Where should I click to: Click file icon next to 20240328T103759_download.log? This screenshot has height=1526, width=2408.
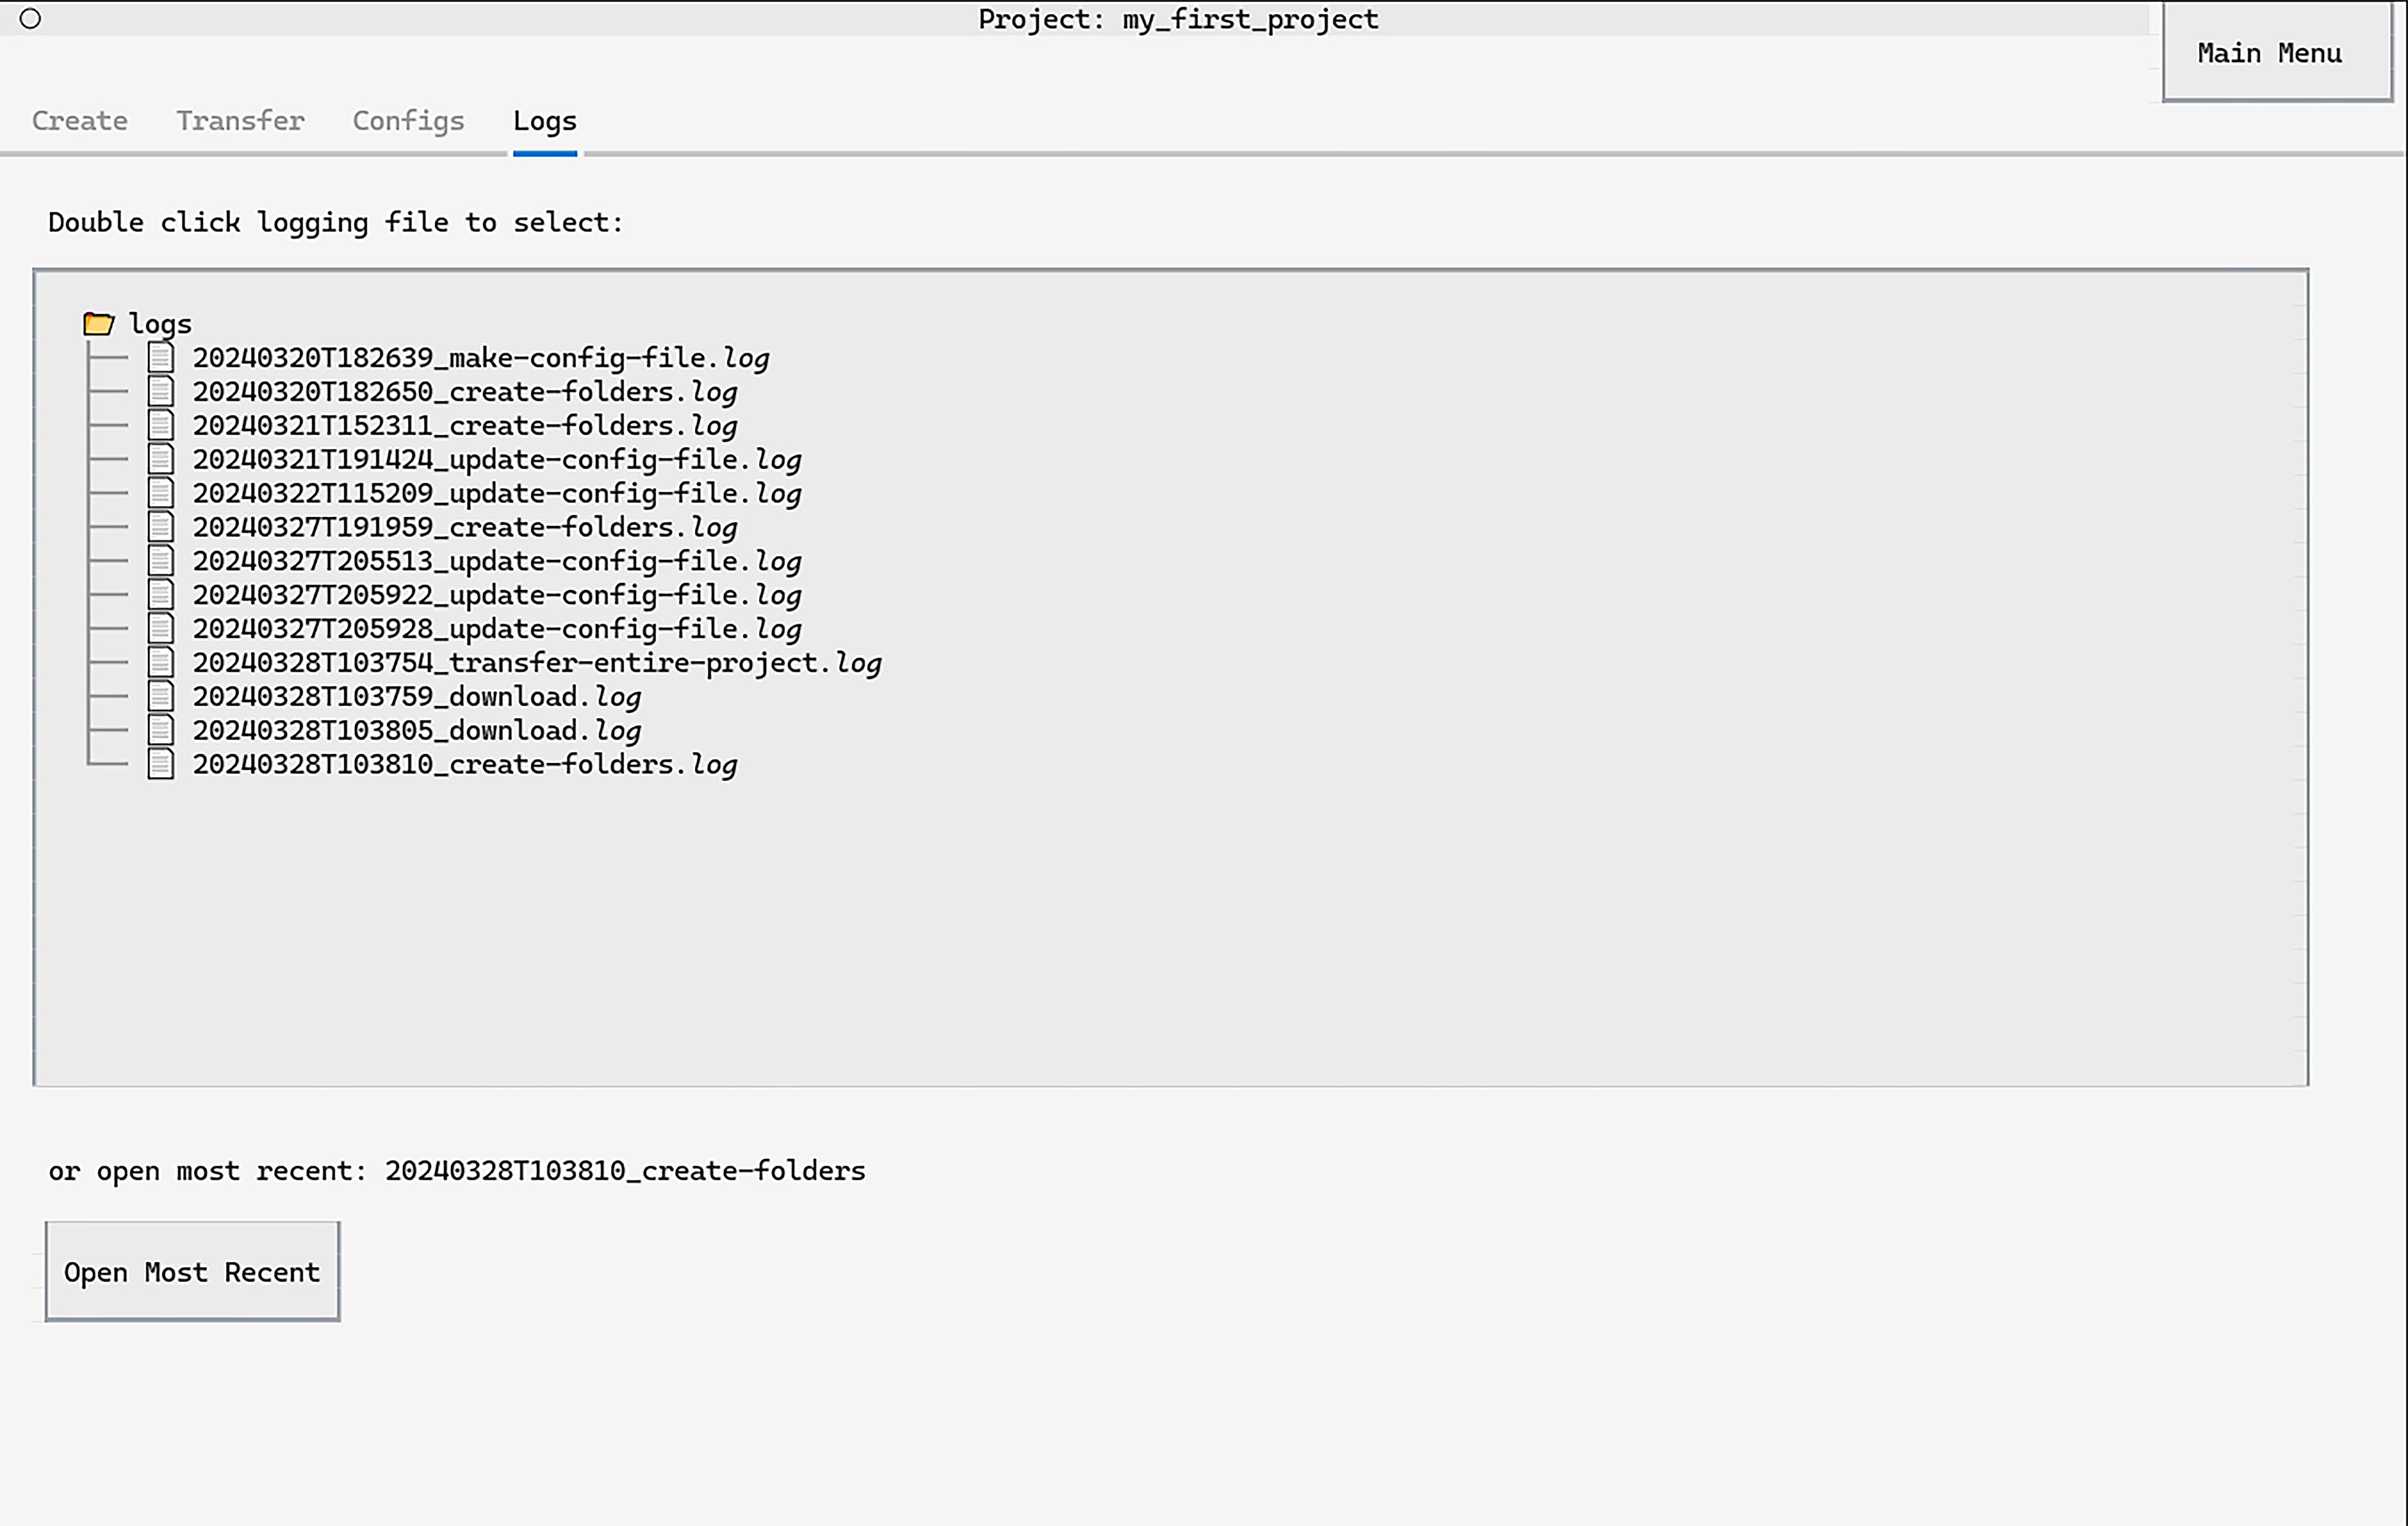coord(161,696)
